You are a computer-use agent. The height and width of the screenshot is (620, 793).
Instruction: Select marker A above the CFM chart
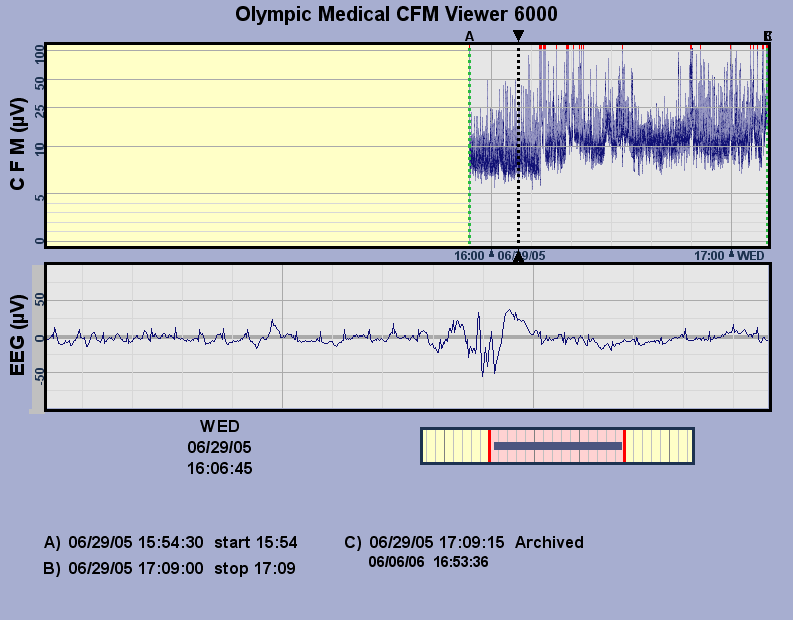click(469, 36)
